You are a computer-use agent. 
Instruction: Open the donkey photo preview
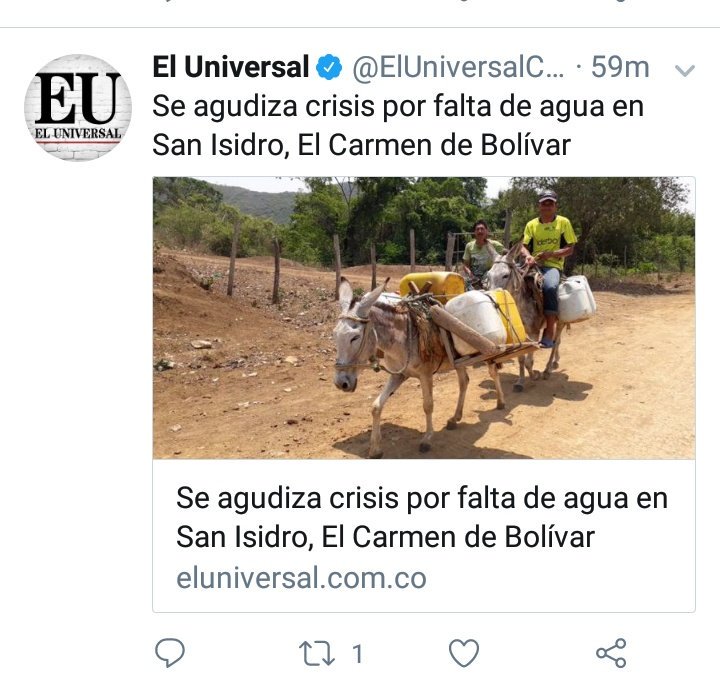[x=424, y=318]
